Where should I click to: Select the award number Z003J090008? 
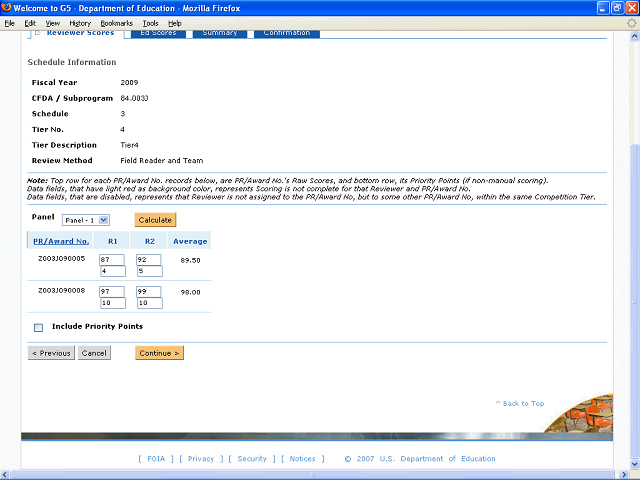tap(62, 290)
